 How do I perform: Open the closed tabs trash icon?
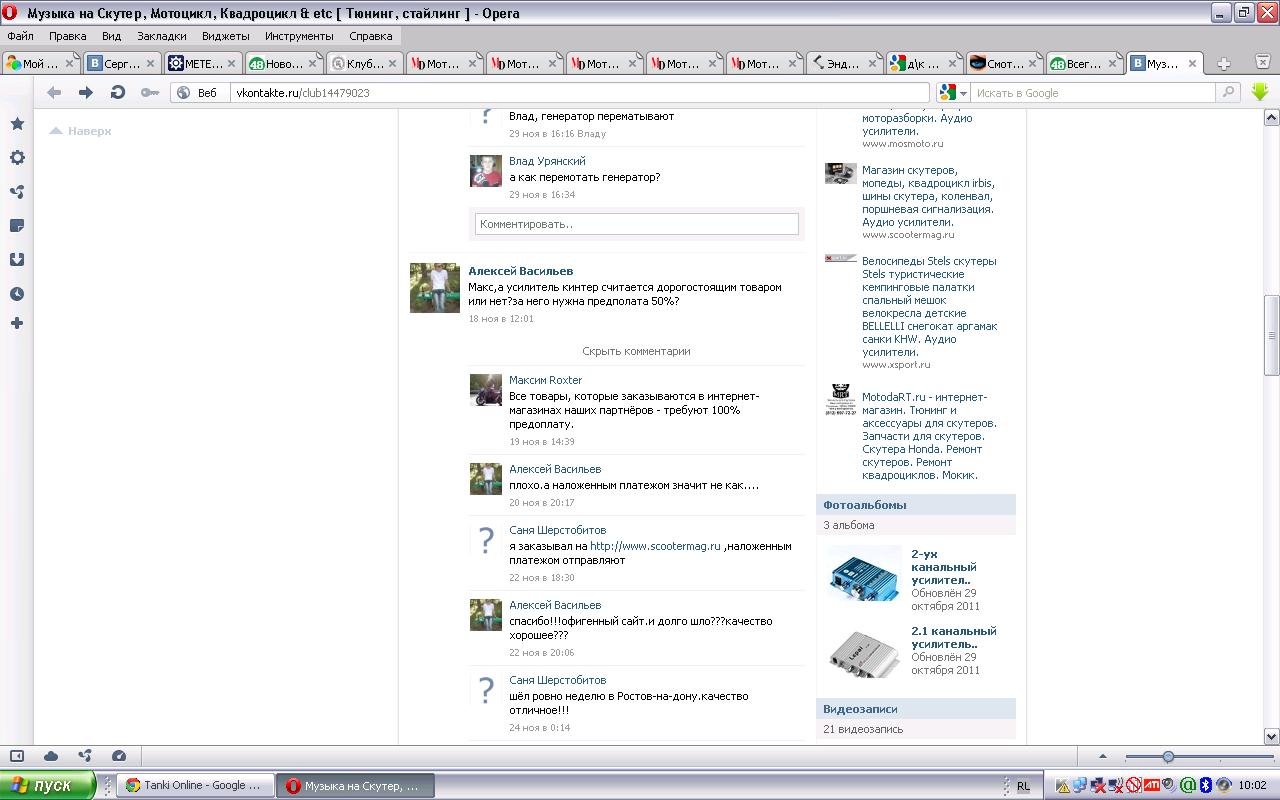[x=1262, y=62]
